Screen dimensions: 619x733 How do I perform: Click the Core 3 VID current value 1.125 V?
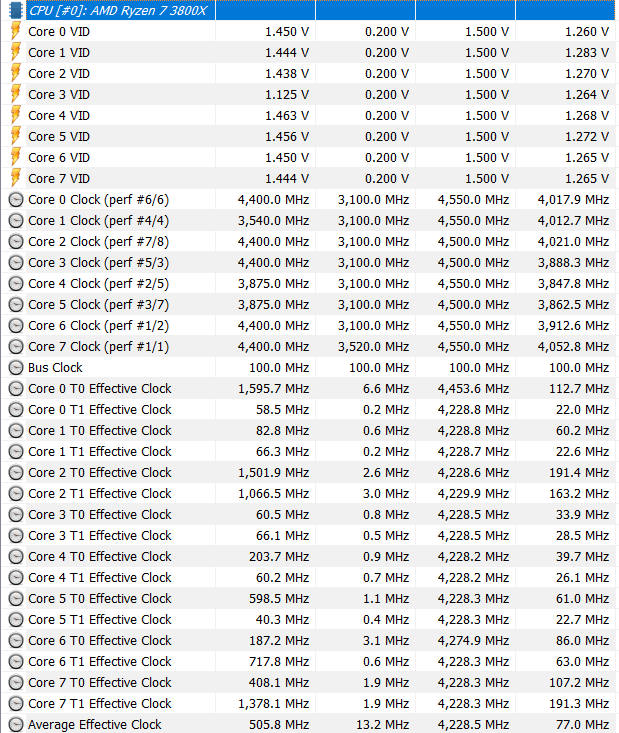coord(286,94)
